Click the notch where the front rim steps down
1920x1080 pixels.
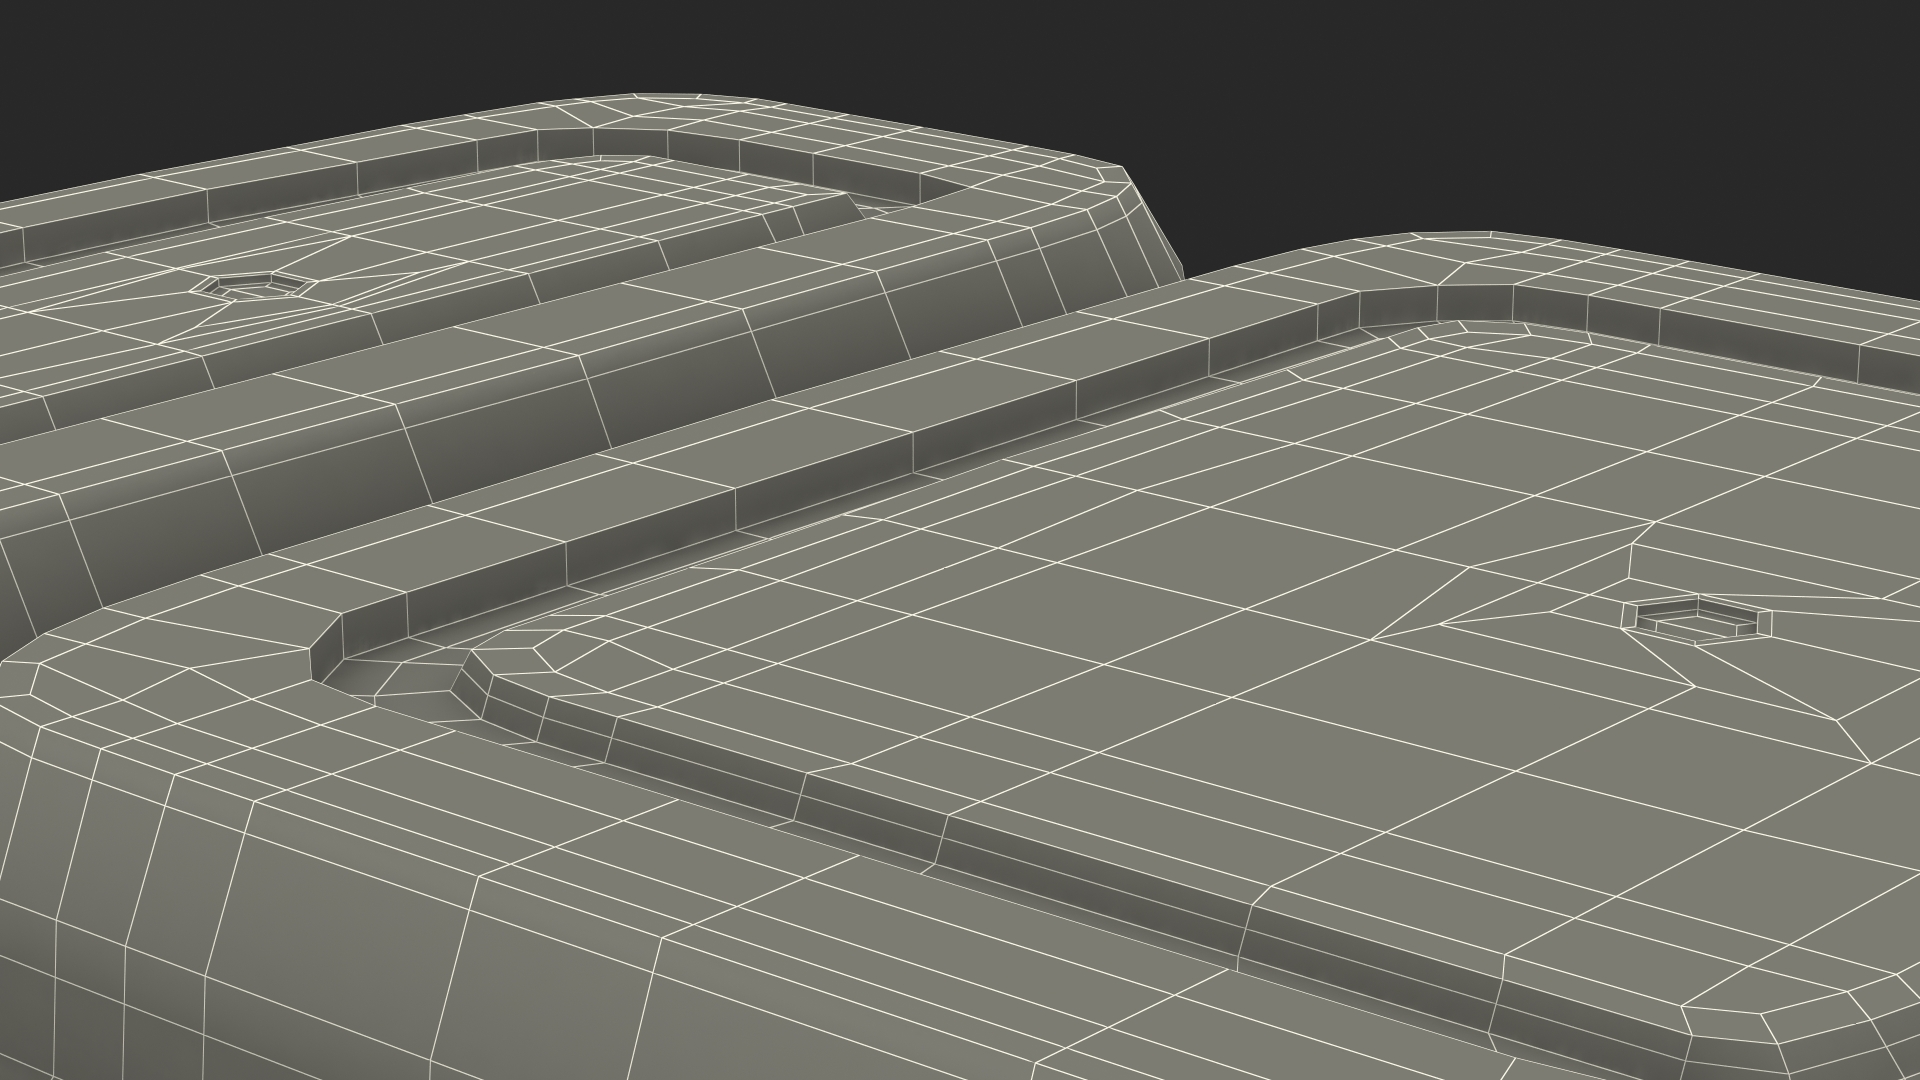tap(325, 650)
